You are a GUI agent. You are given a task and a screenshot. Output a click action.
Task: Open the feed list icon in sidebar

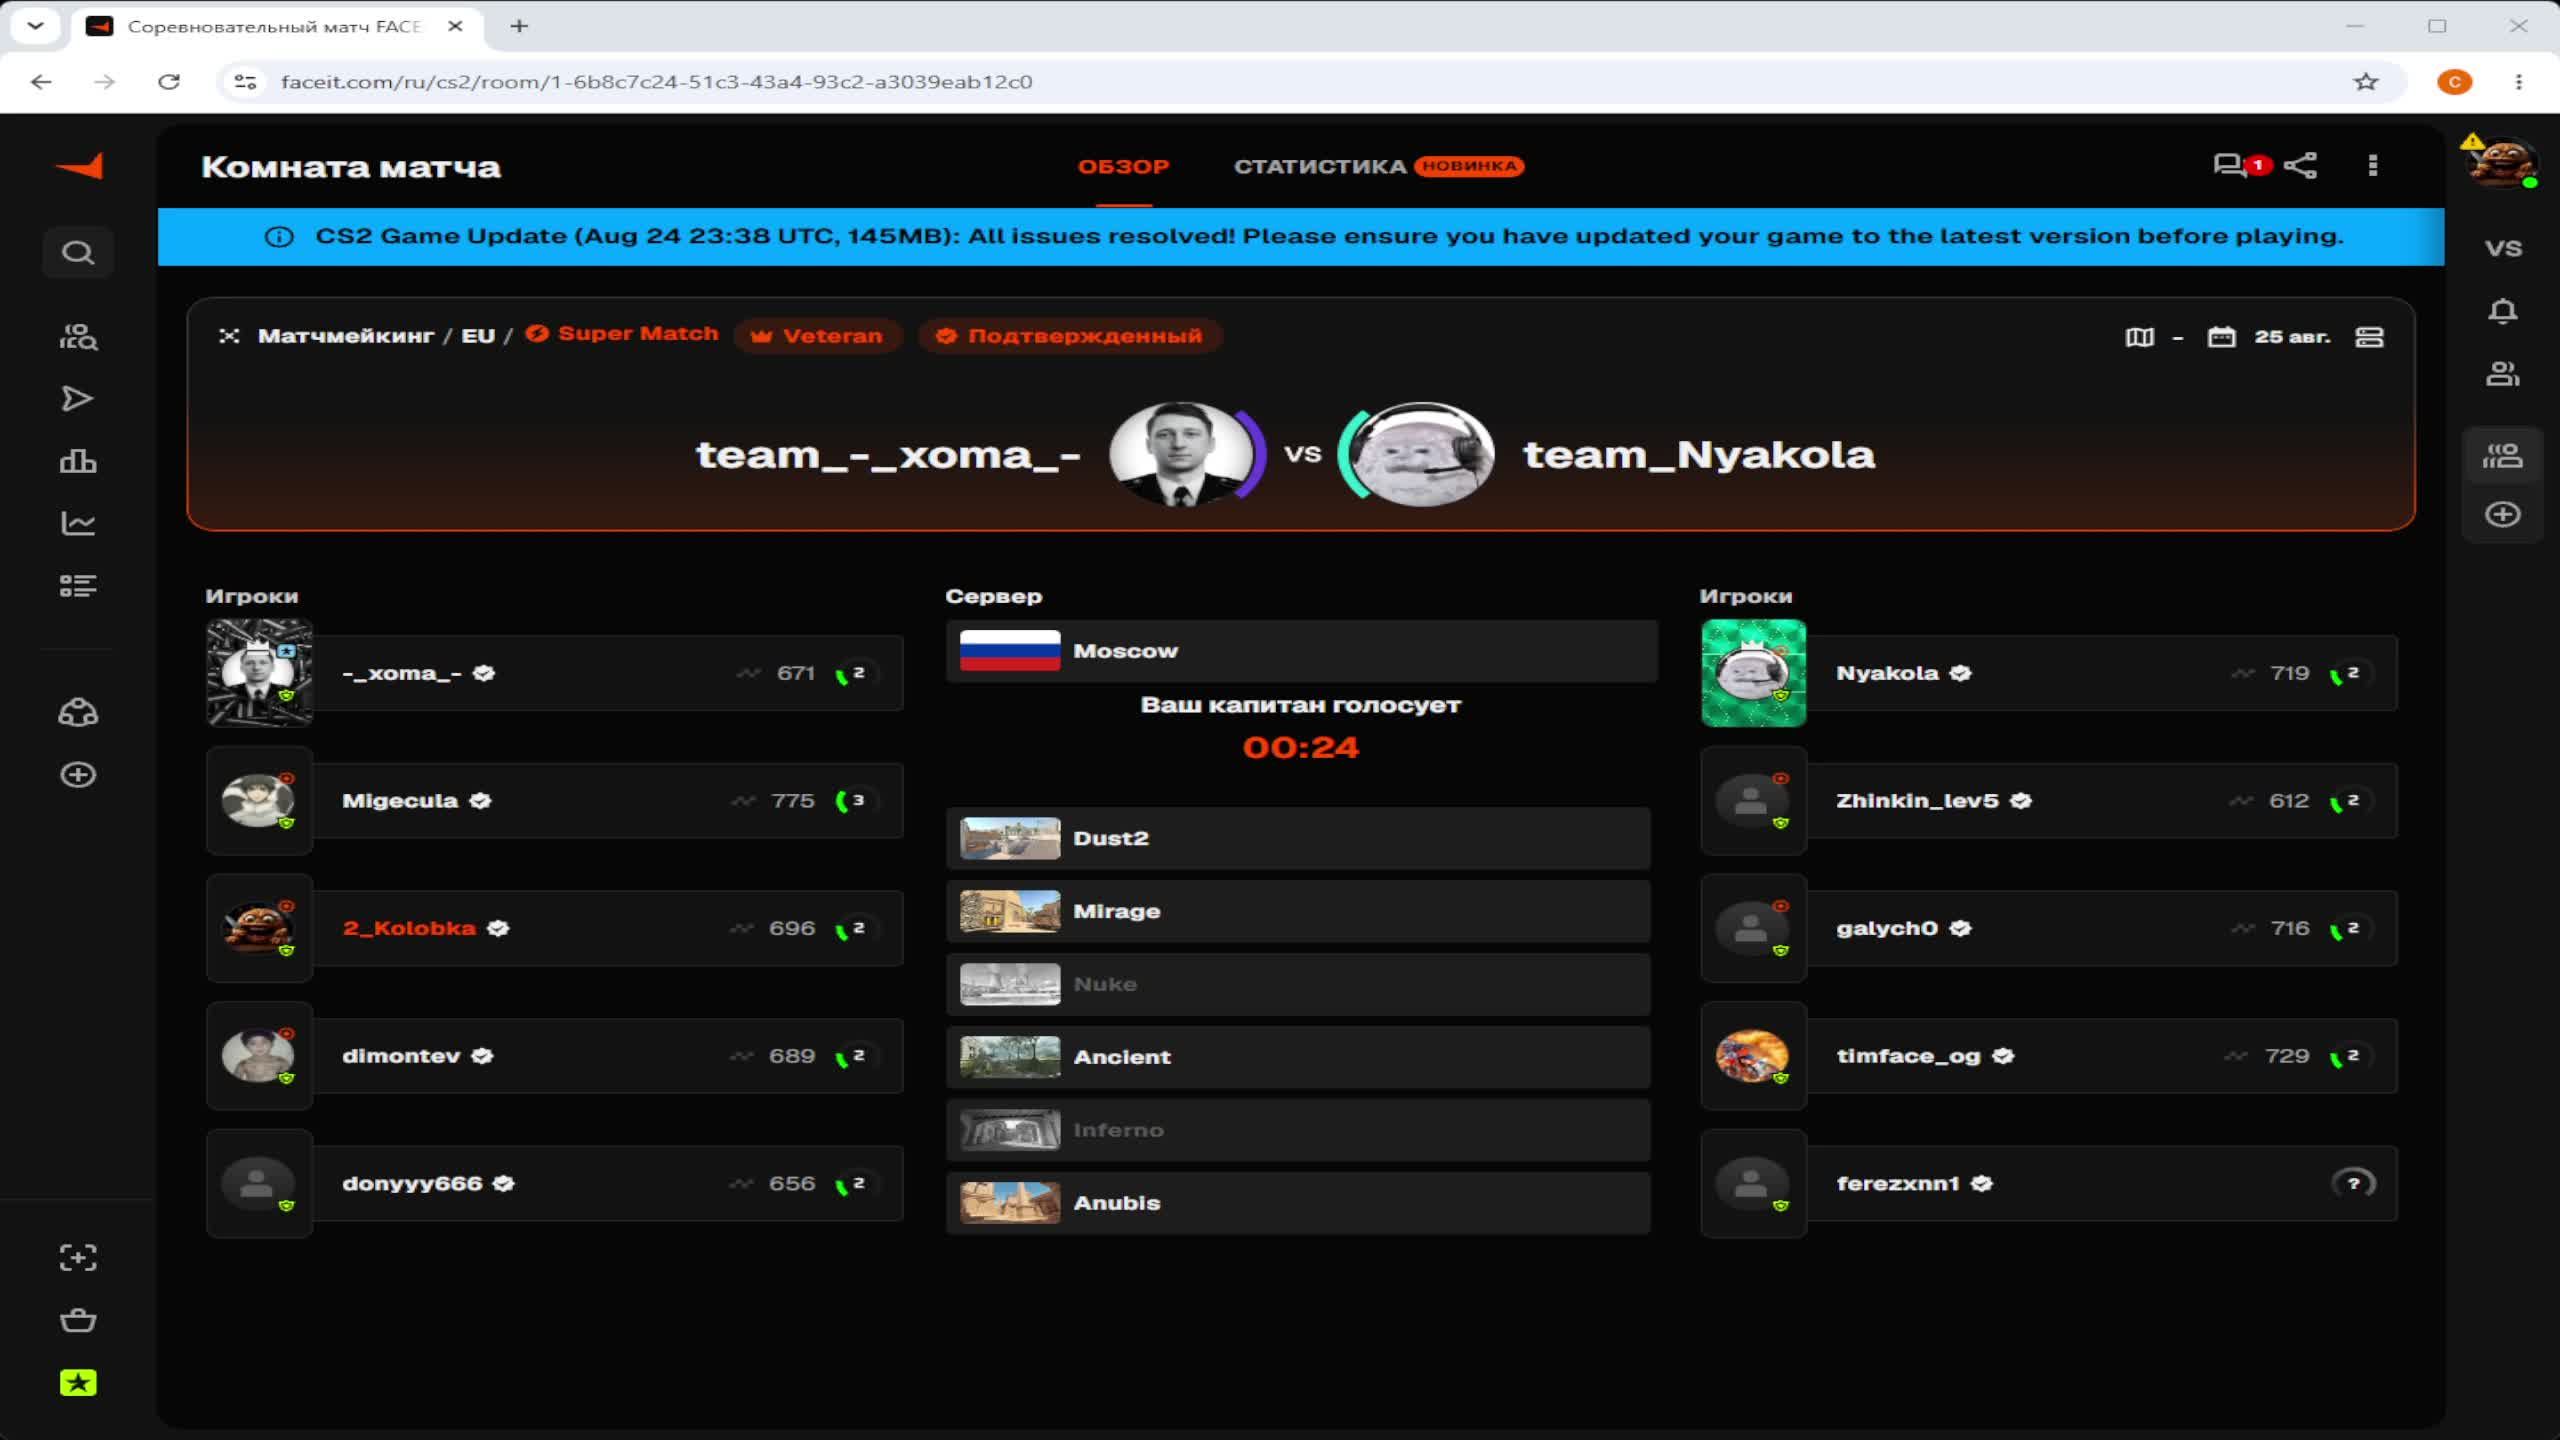(x=78, y=586)
